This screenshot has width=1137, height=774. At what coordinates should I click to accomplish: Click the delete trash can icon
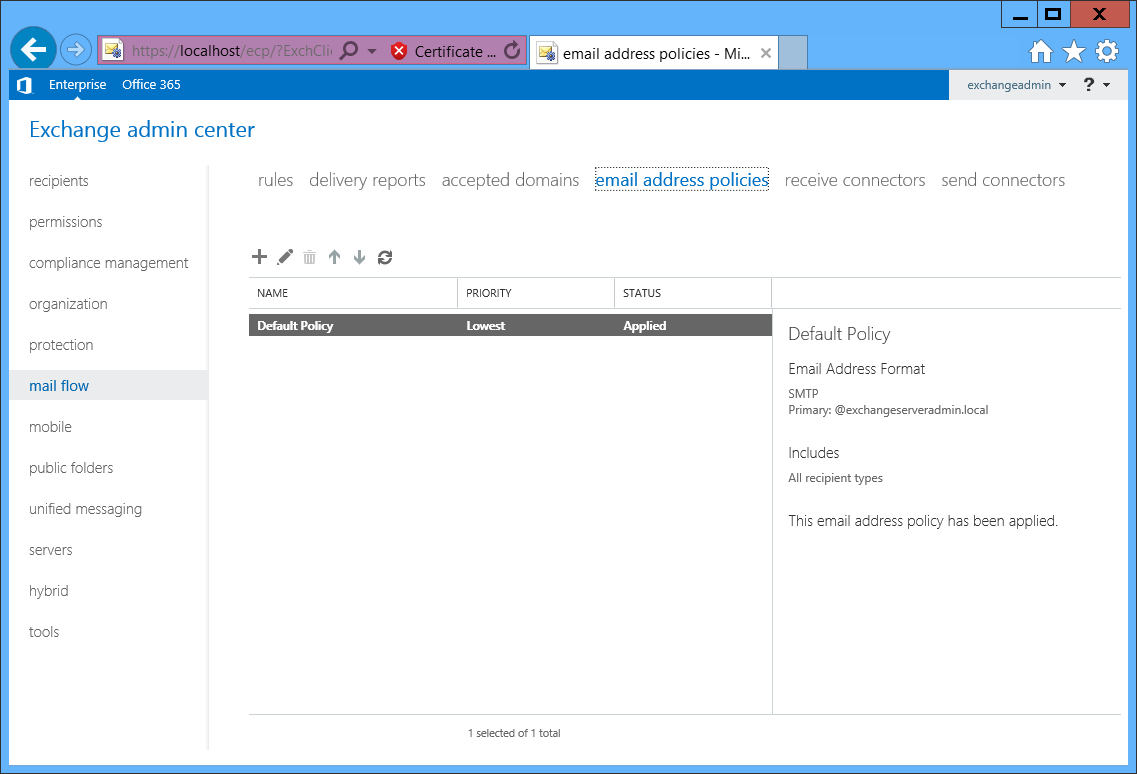pos(310,257)
